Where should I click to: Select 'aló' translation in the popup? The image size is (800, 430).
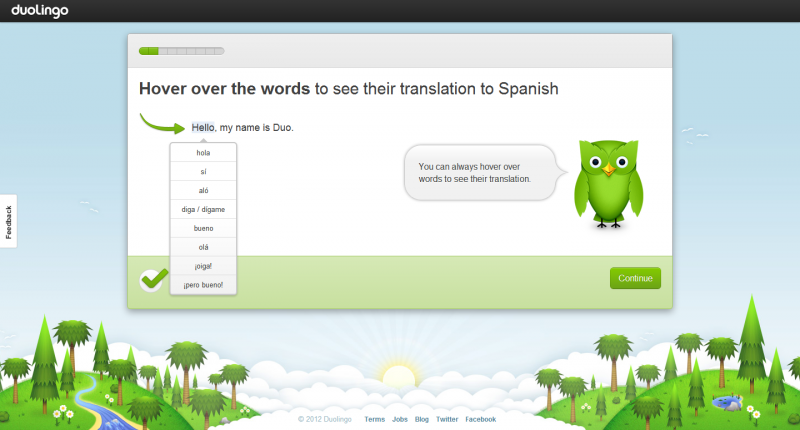point(203,190)
